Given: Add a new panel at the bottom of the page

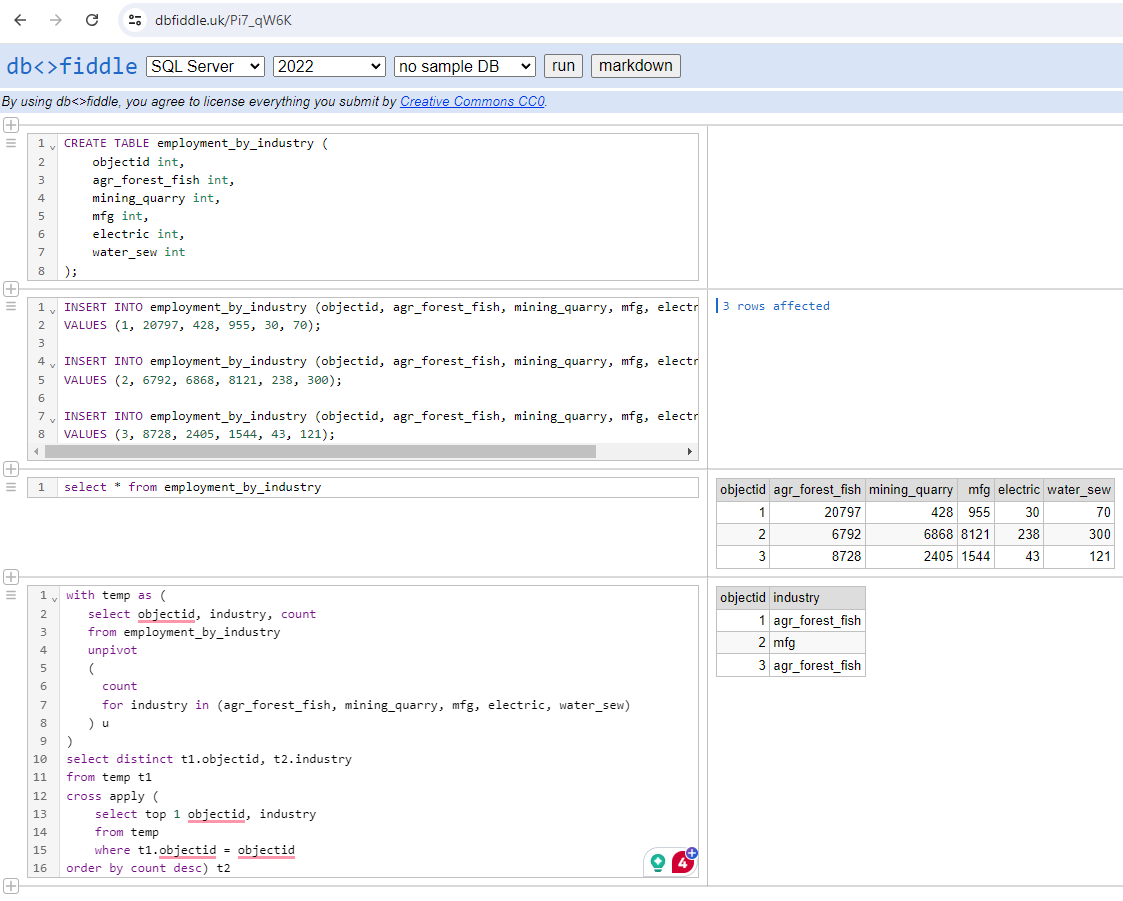Looking at the screenshot, I should point(10,886).
